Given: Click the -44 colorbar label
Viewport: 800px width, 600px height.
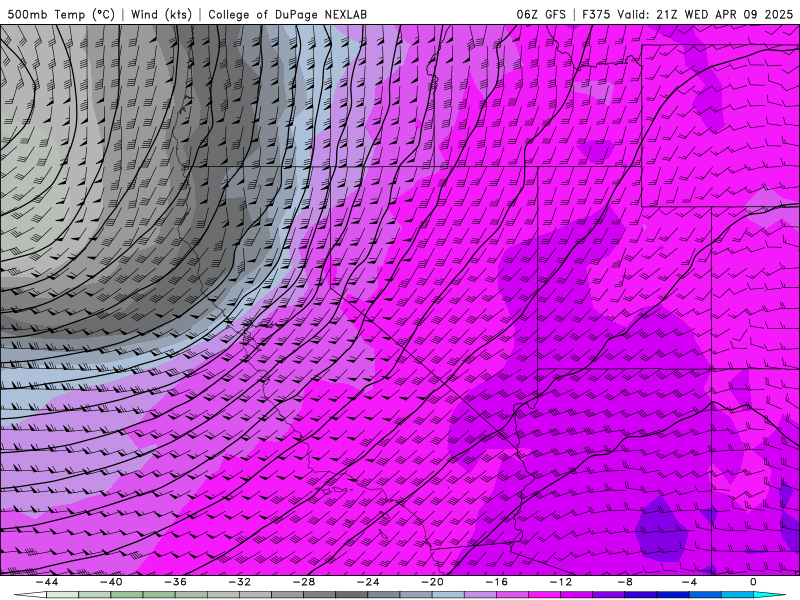Looking at the screenshot, I should (47, 582).
